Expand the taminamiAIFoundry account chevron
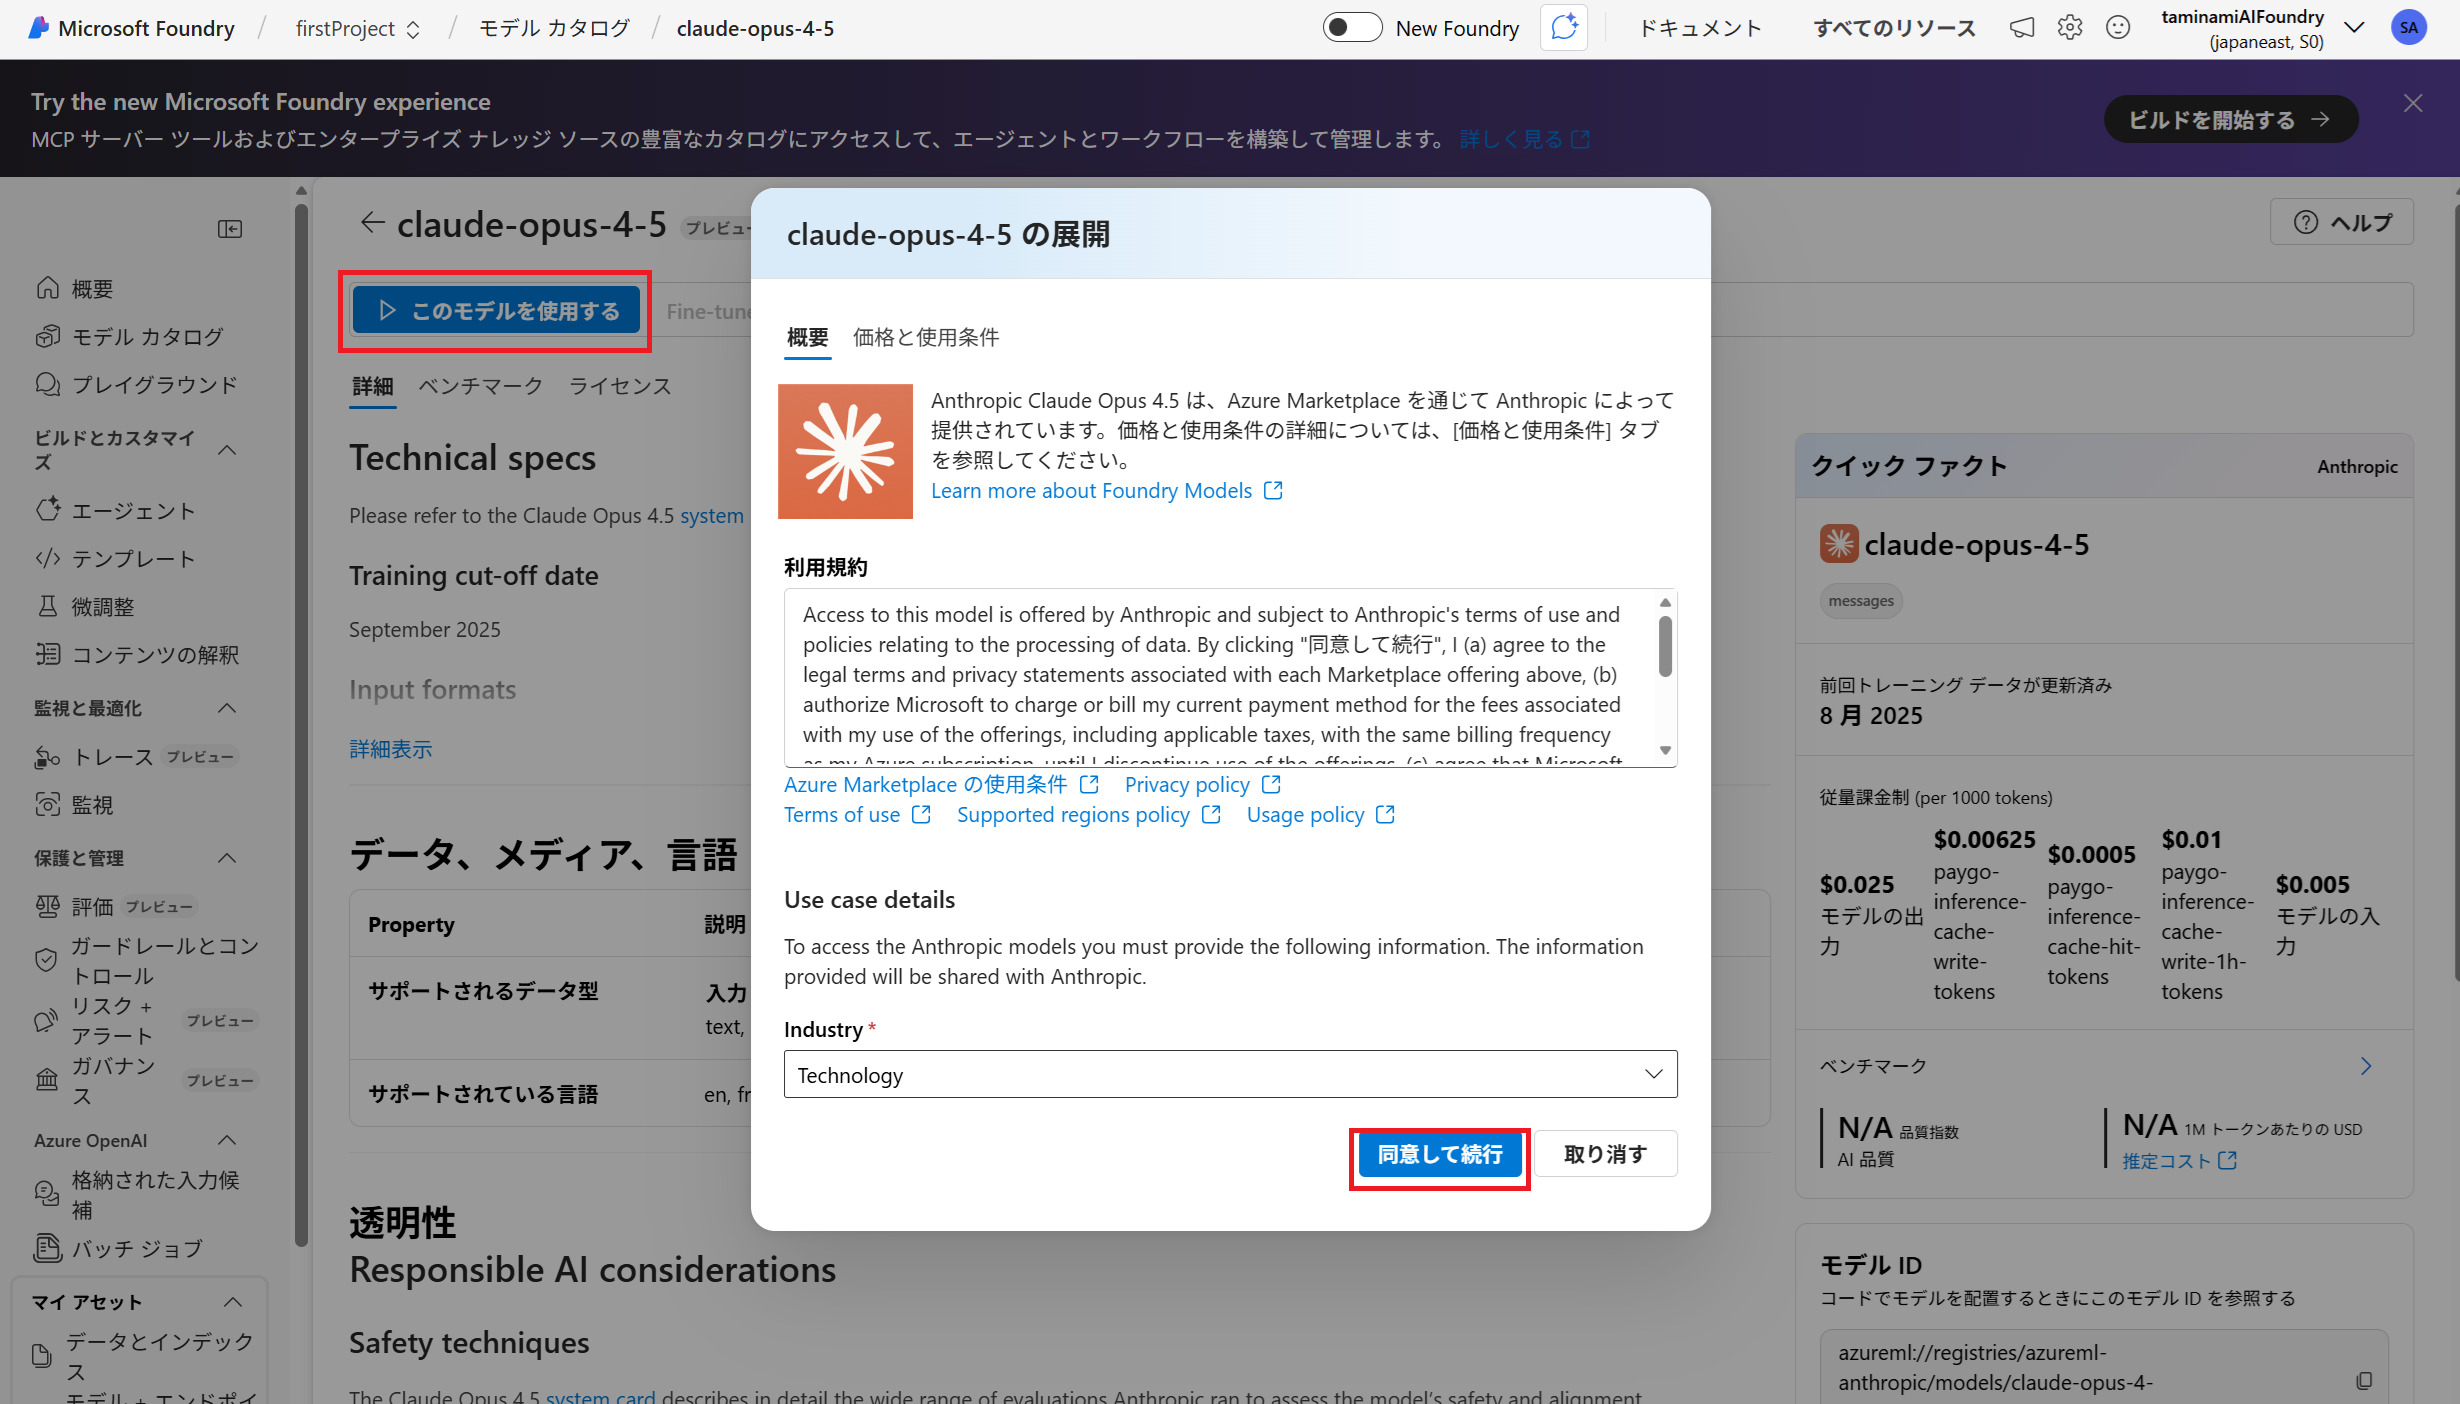 tap(2354, 28)
